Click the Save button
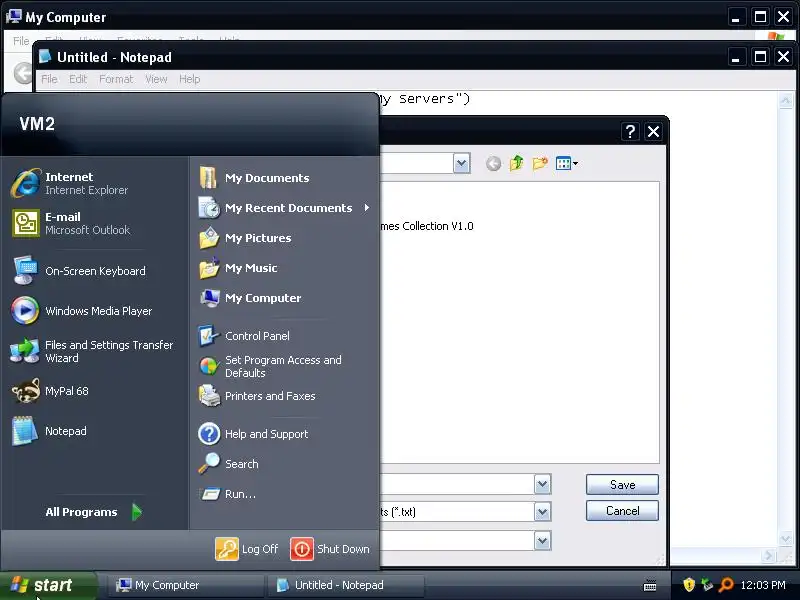This screenshot has height=600, width=800. coord(622,485)
